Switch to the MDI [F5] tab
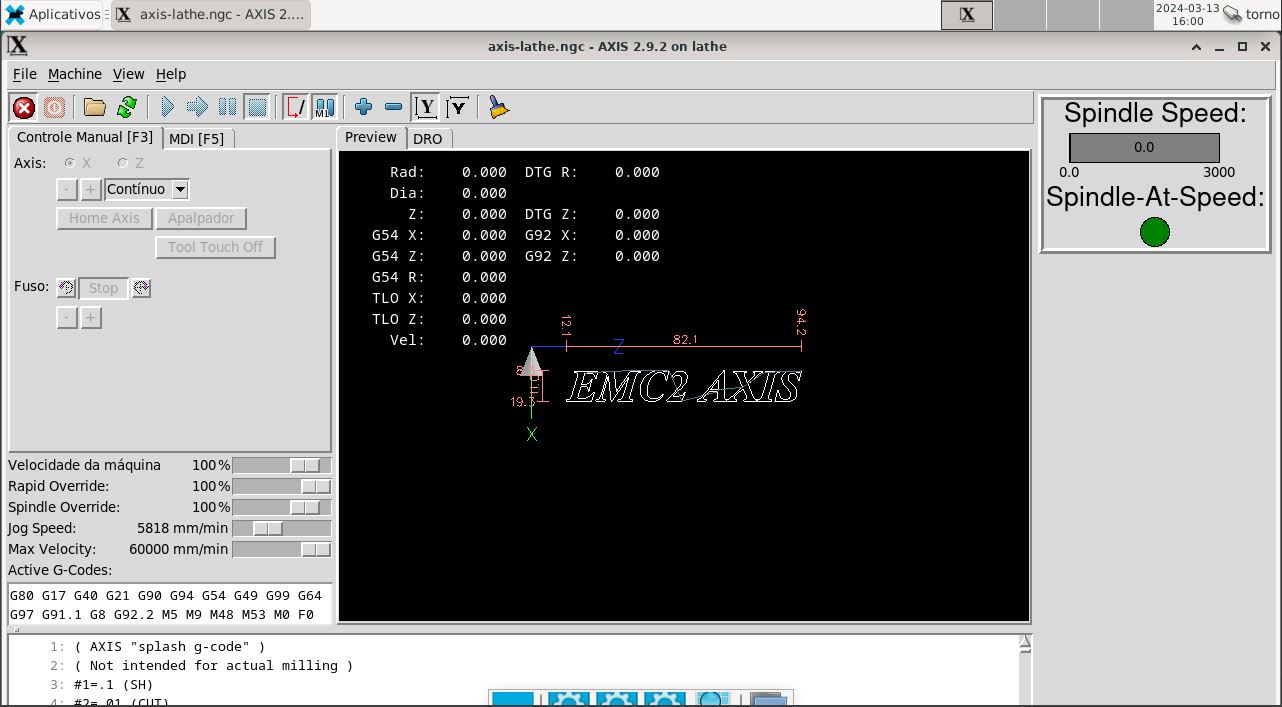This screenshot has width=1282, height=707. pos(197,138)
